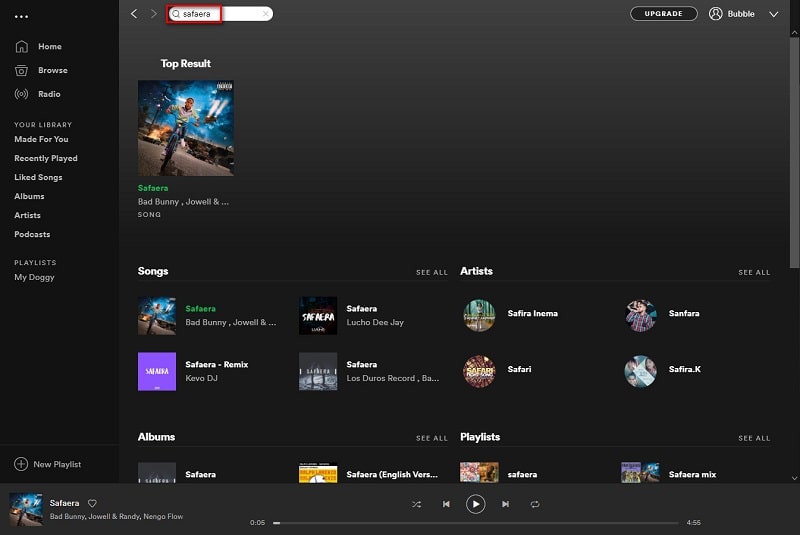800x535 pixels.
Task: Open the My Doggy playlist
Action: (x=34, y=277)
